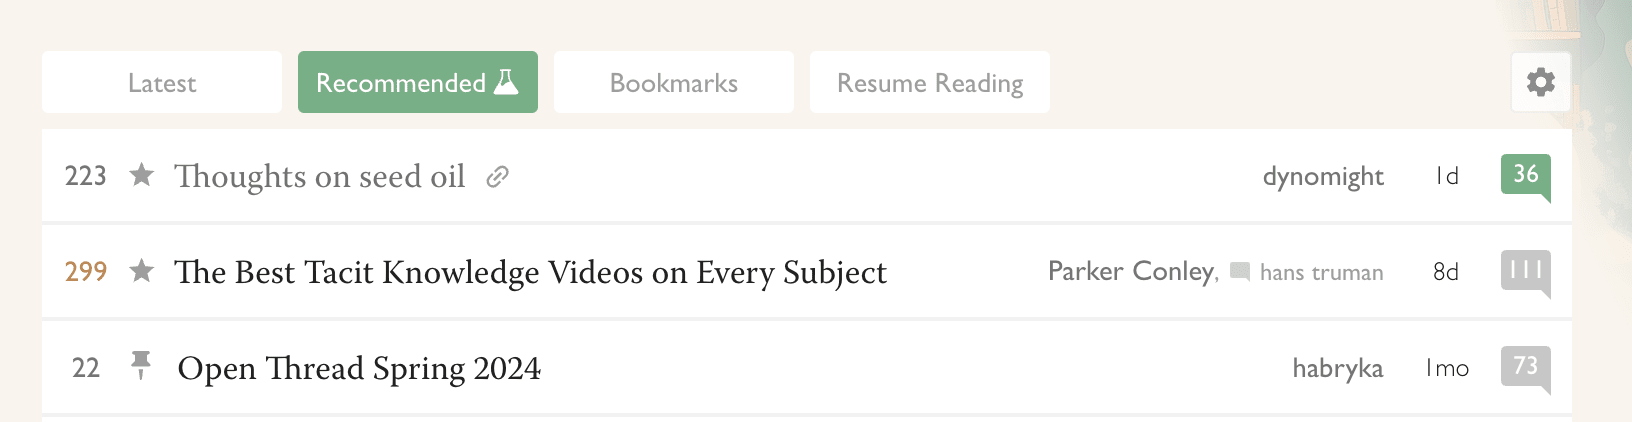Open the 111 comments bubble

point(1526,273)
